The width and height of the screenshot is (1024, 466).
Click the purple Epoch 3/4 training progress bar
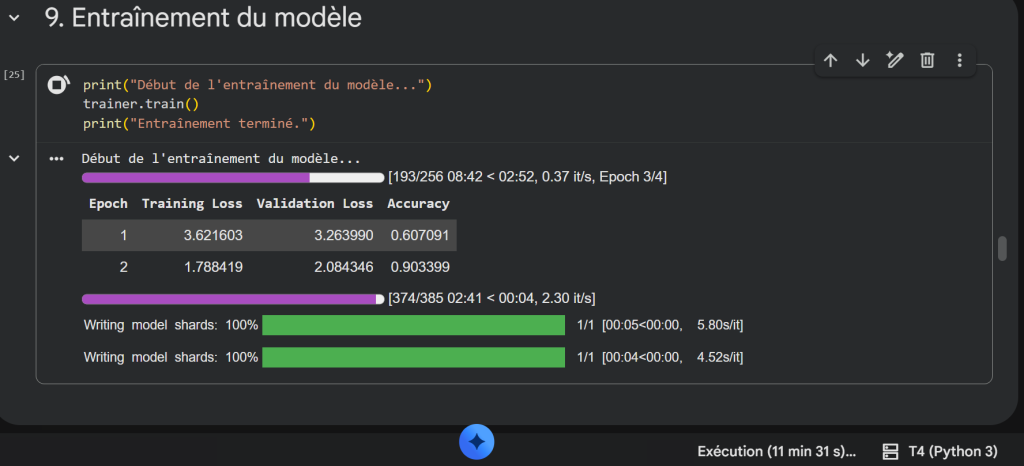232,178
